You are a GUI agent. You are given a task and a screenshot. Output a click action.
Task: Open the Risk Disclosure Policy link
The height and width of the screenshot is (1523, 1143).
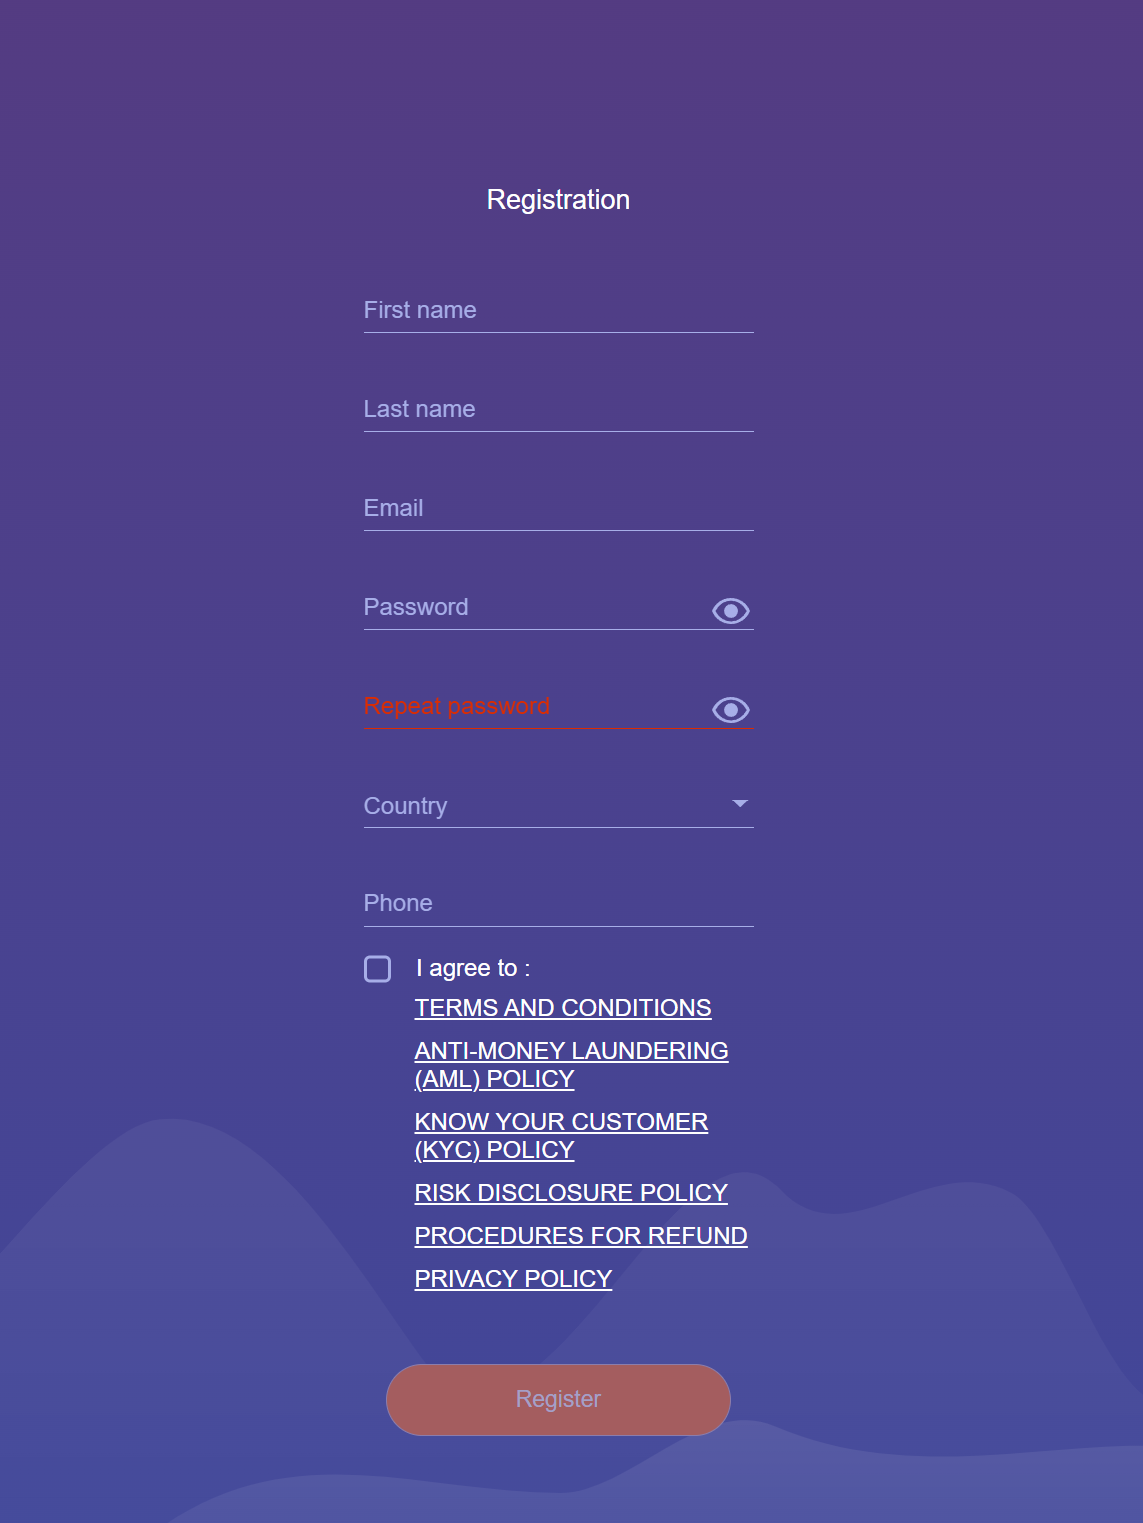pos(571,1193)
